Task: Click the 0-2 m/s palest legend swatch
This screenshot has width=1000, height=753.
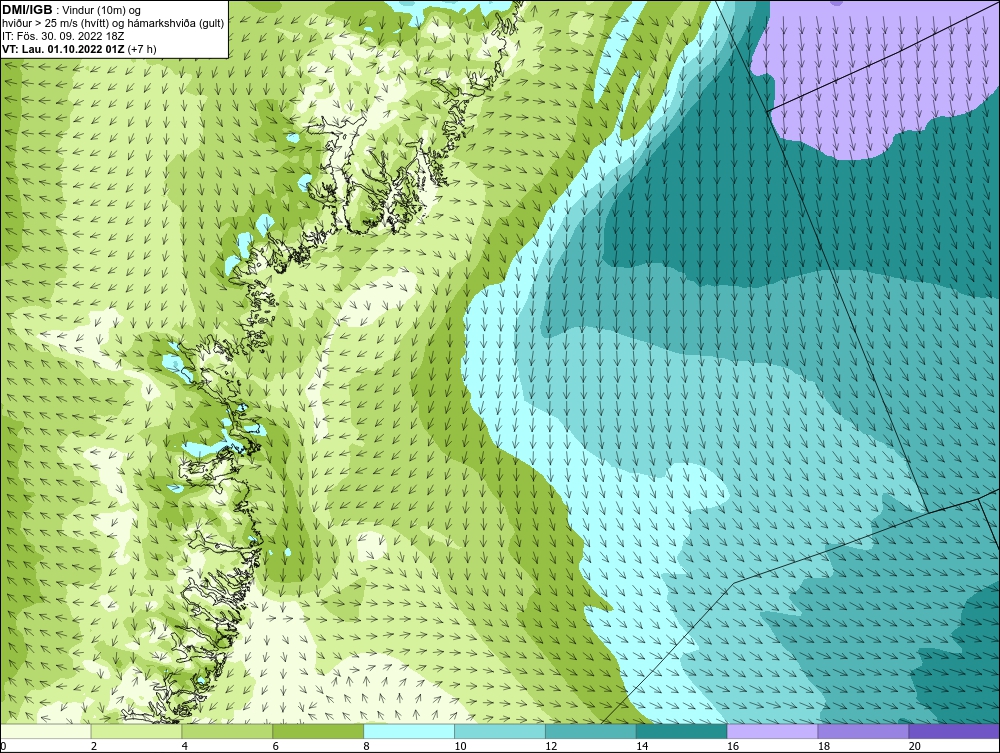Action: tap(46, 731)
